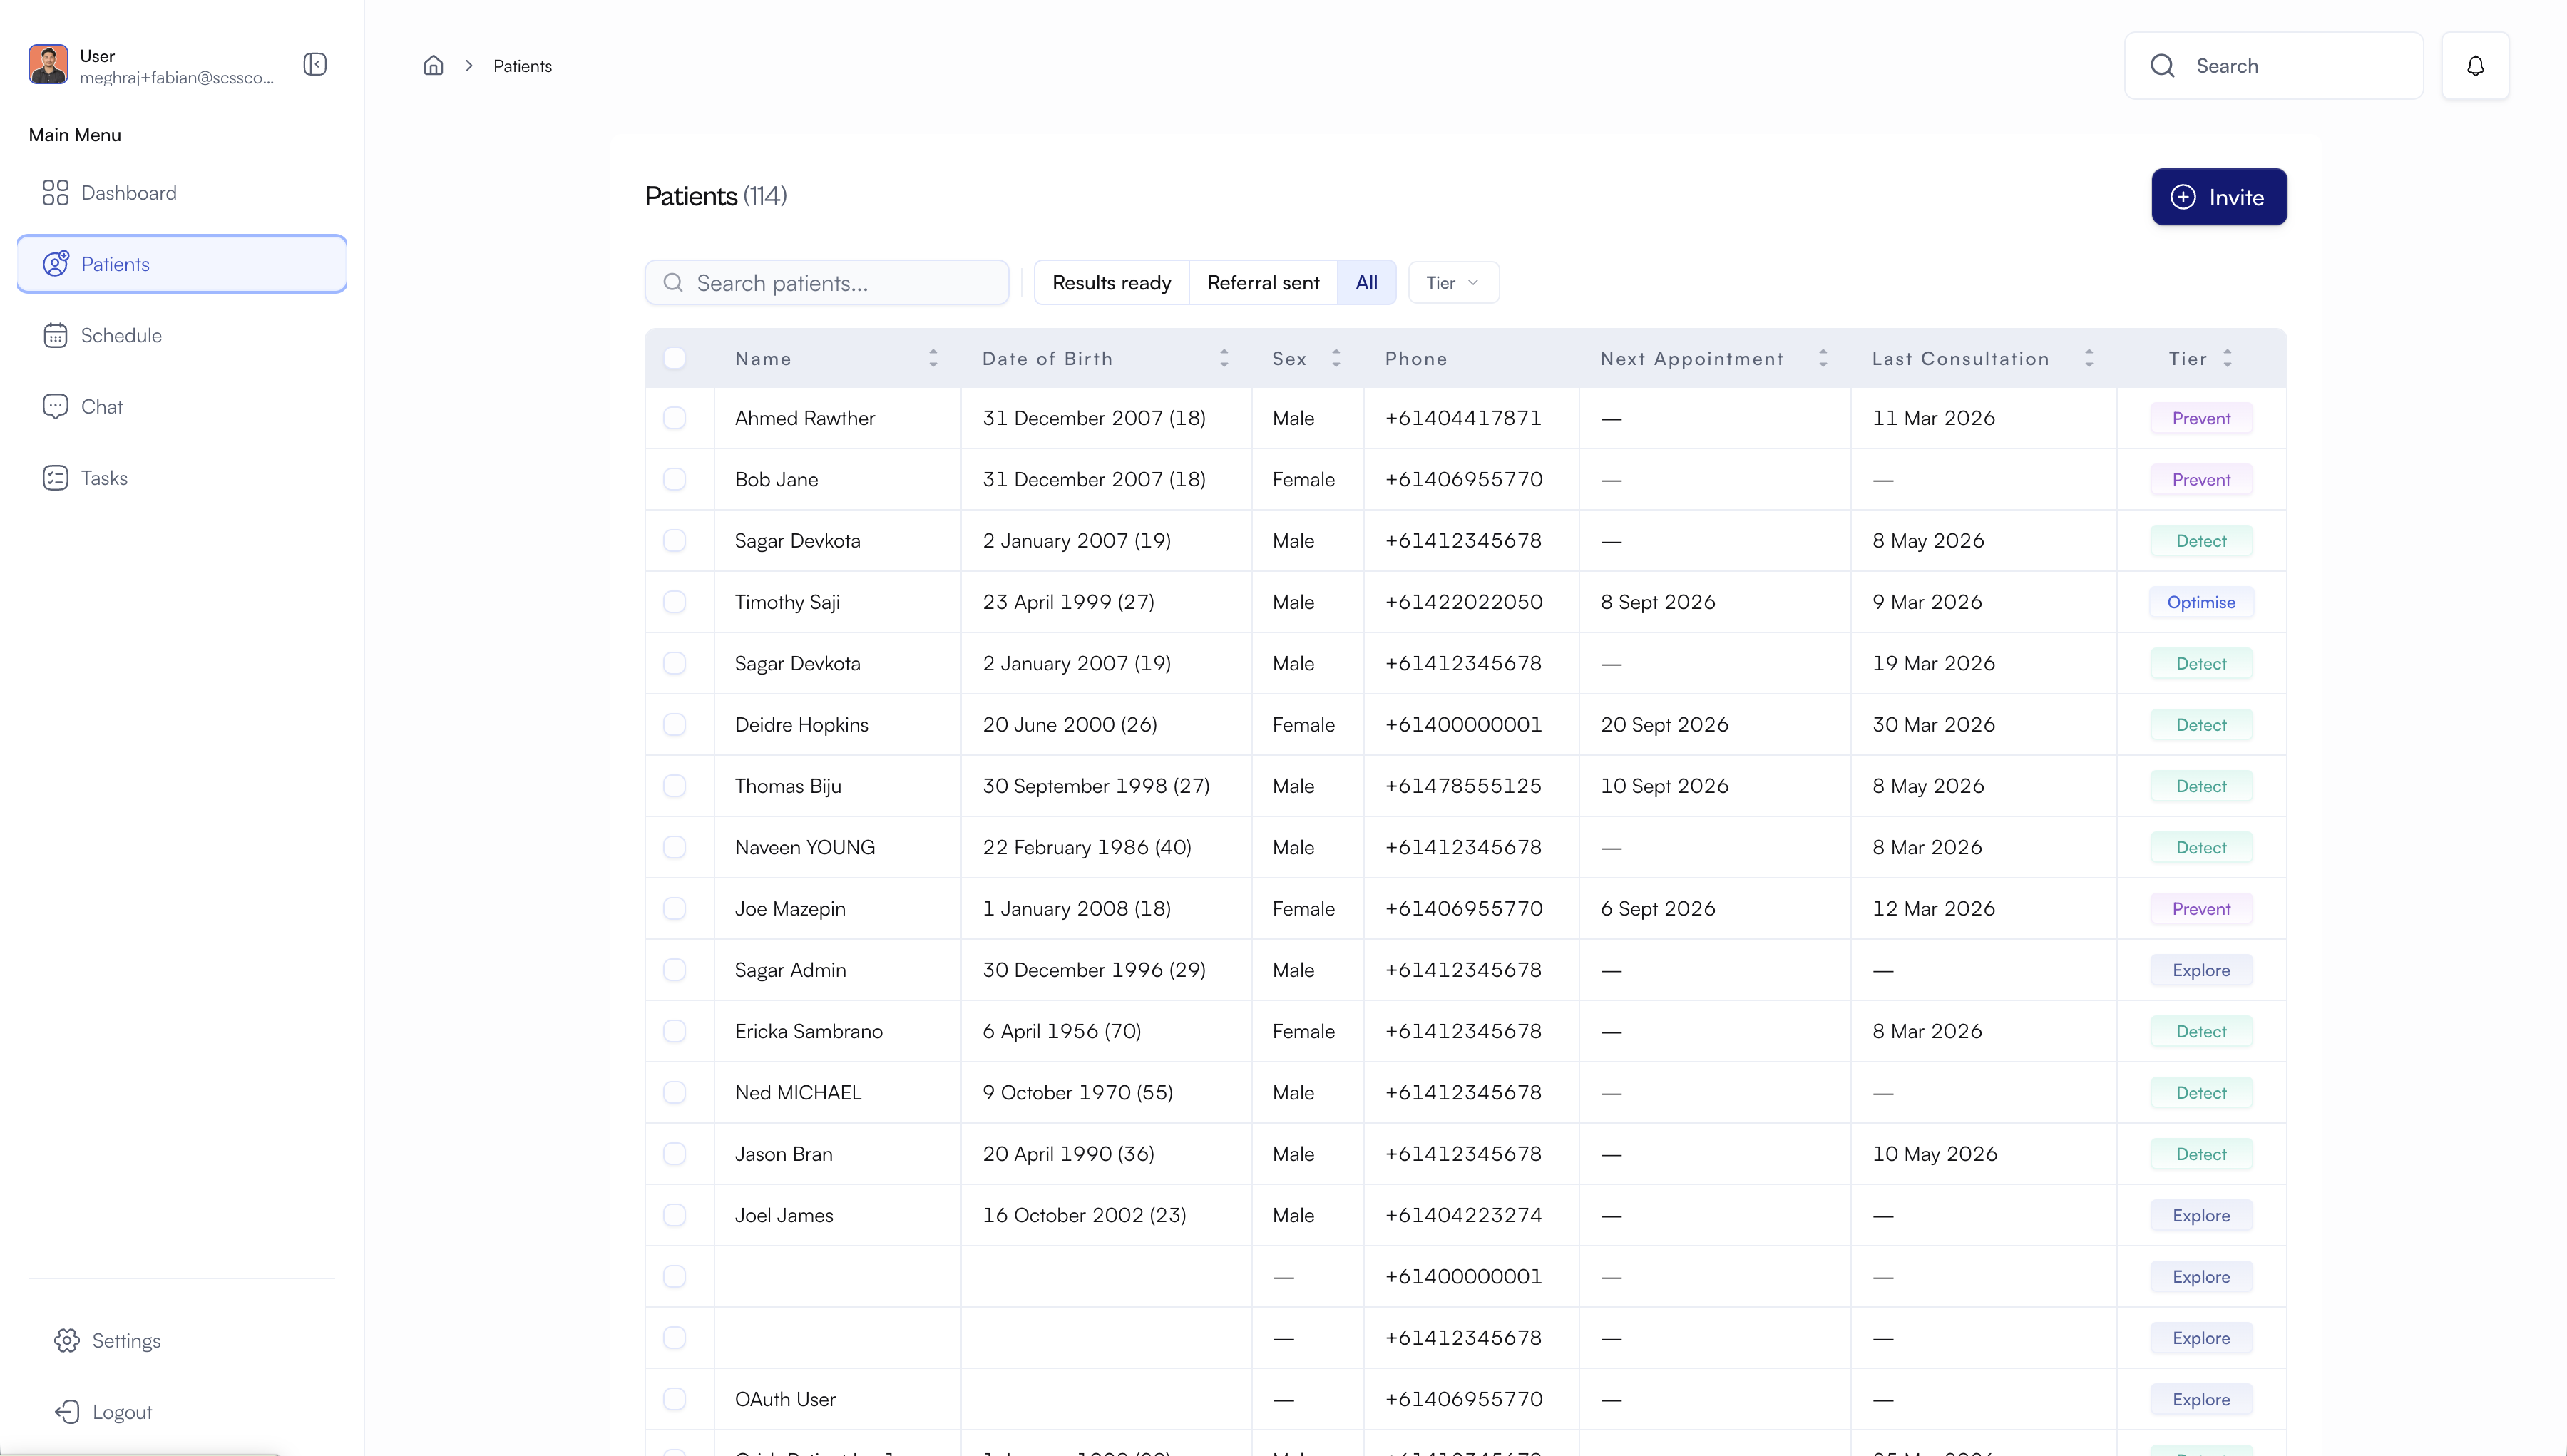The image size is (2567, 1456).
Task: Click 20 Sept 2026 appointment cell
Action: (x=1664, y=725)
